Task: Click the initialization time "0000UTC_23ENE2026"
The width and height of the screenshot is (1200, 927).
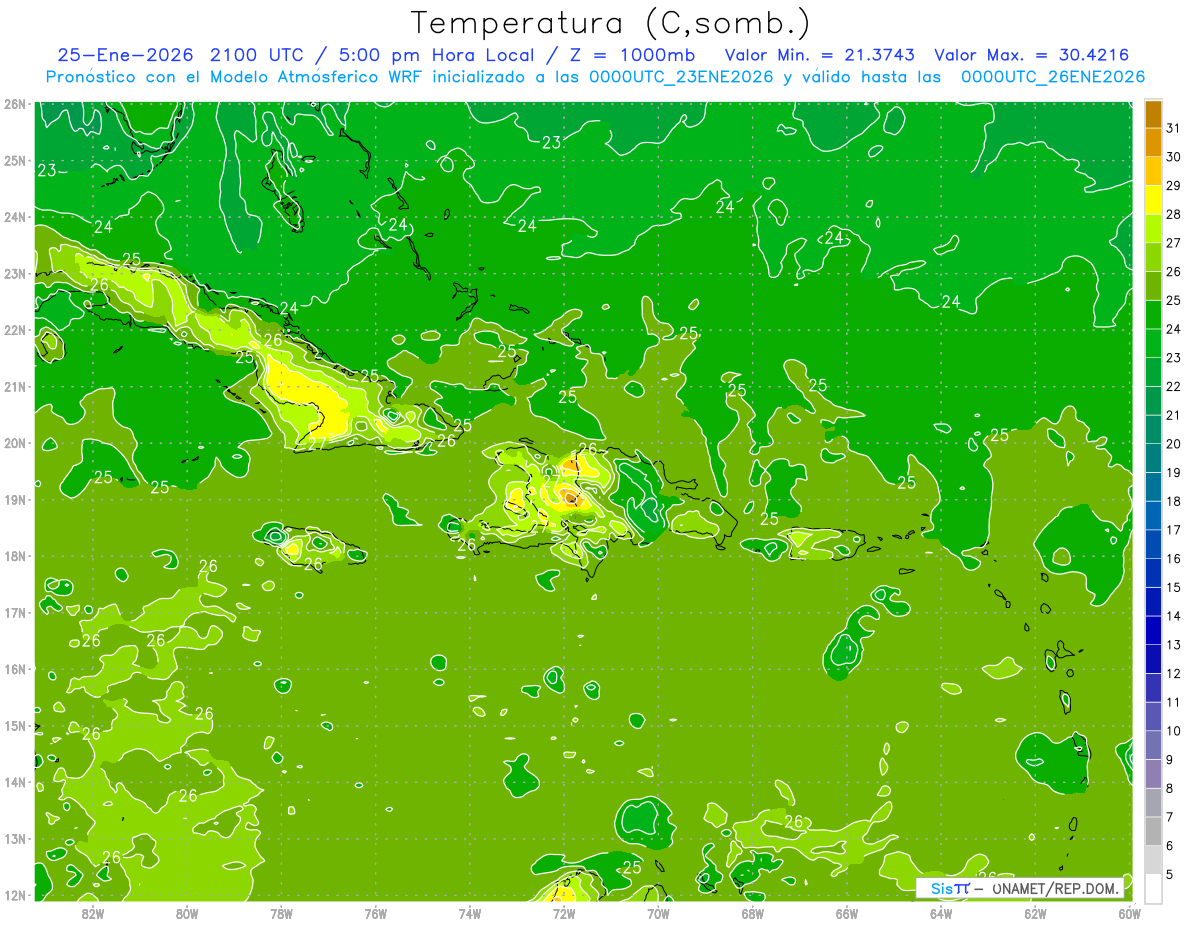Action: (x=681, y=77)
